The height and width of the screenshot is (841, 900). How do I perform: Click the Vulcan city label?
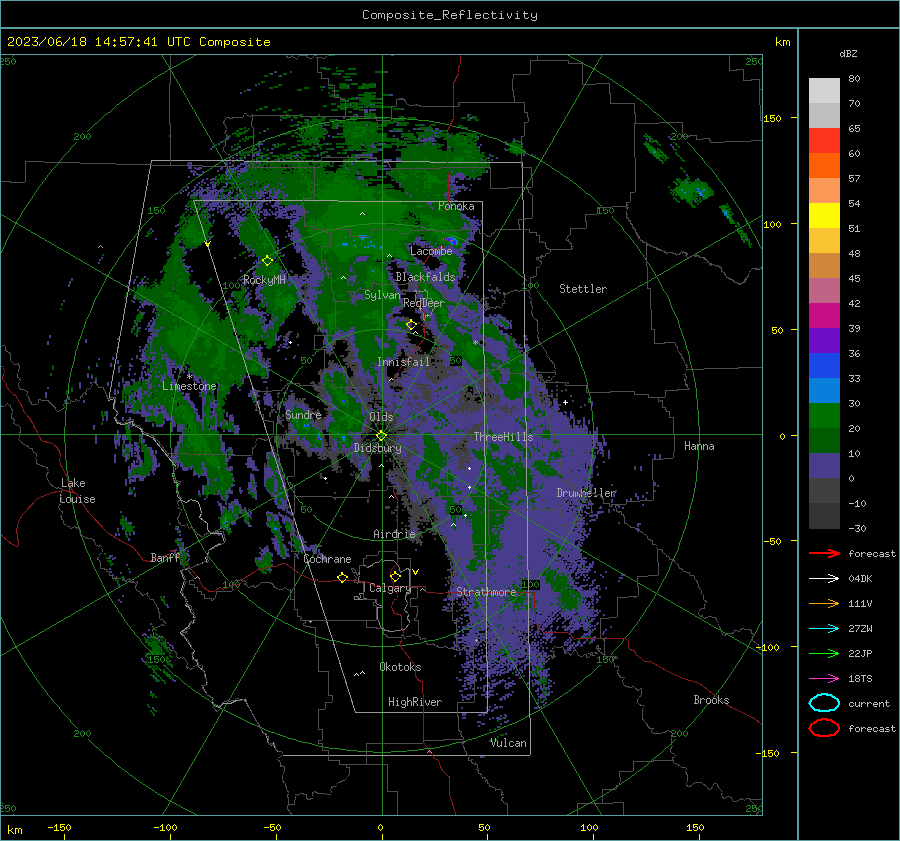[x=508, y=743]
